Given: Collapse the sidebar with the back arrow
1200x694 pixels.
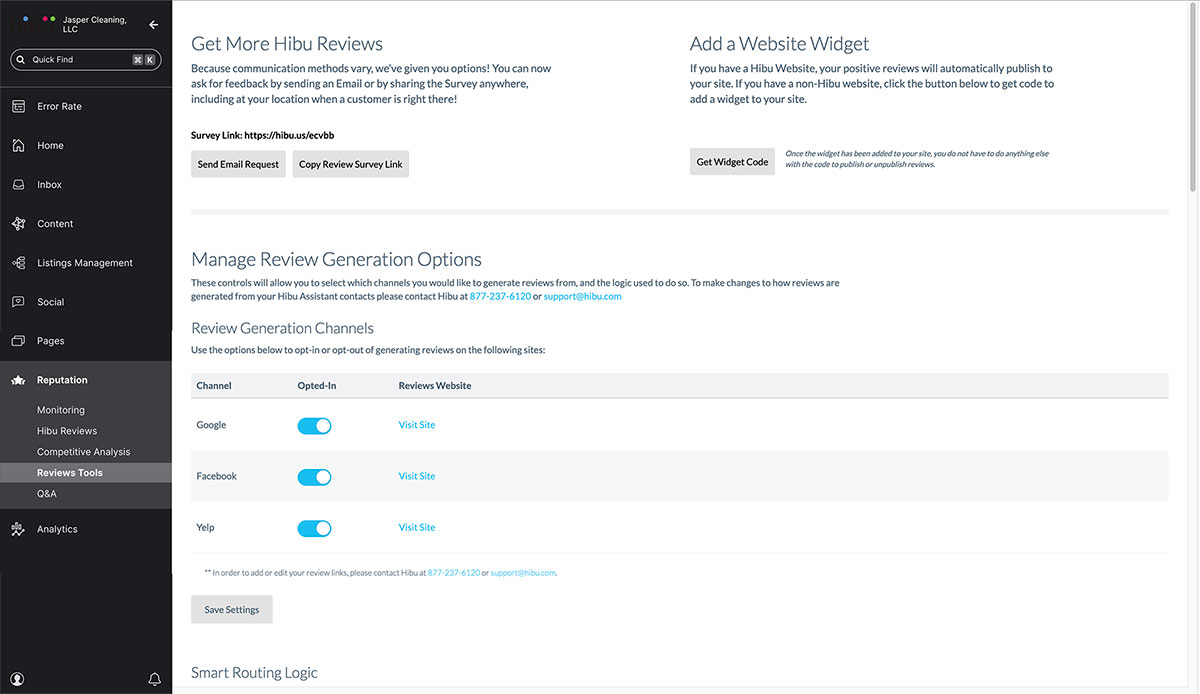Looking at the screenshot, I should pyautogui.click(x=153, y=25).
